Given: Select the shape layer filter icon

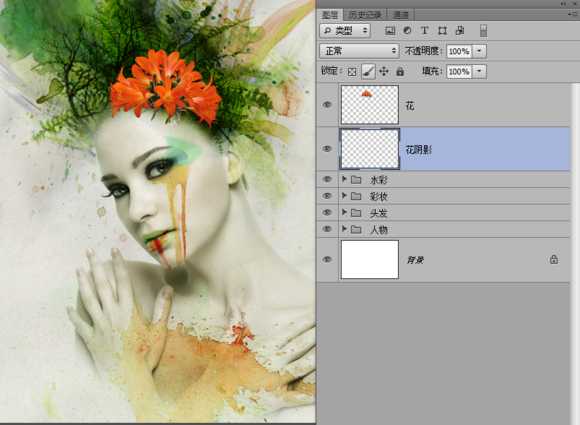Looking at the screenshot, I should coord(442,31).
